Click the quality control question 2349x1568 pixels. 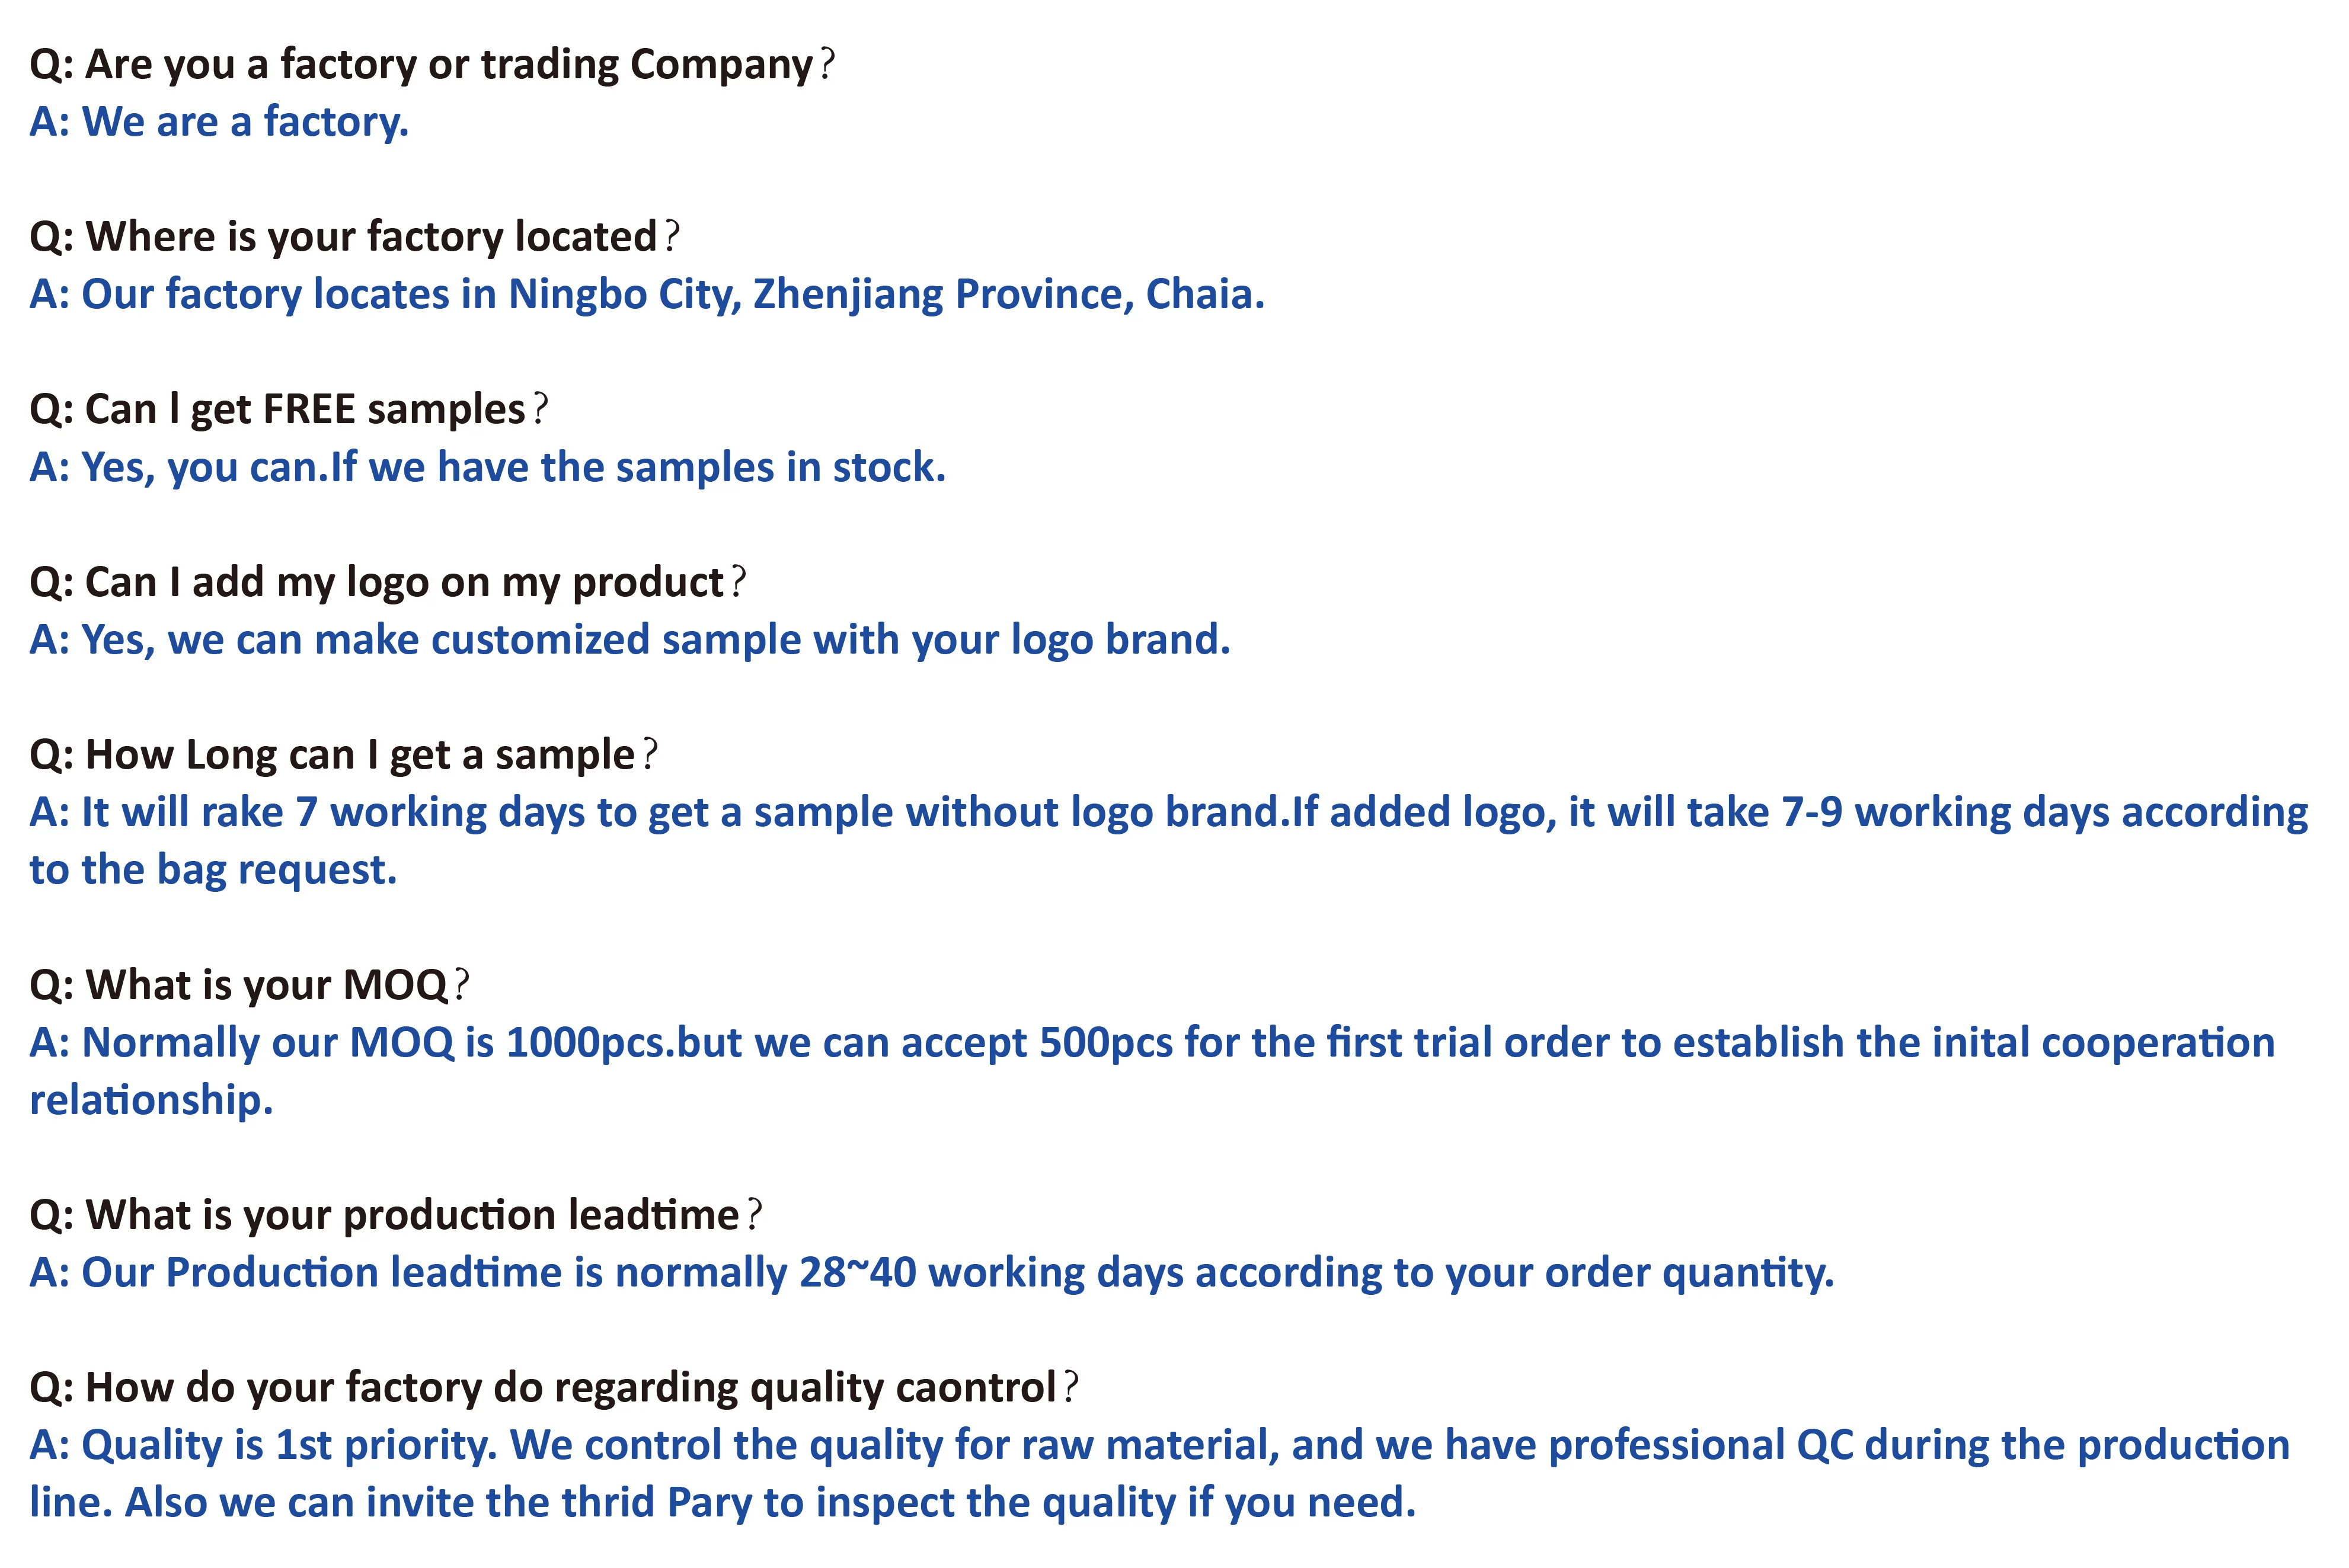coord(554,1388)
